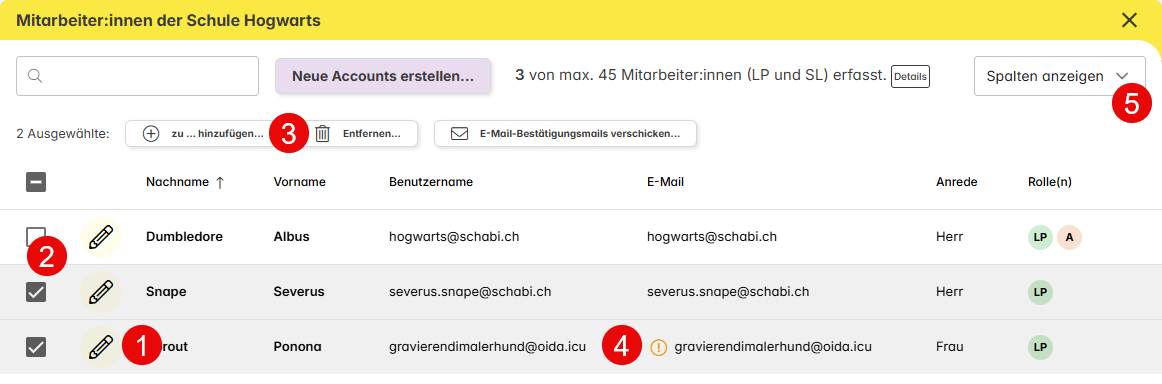Click the surname Snape
1162x384 pixels.
pos(166,292)
